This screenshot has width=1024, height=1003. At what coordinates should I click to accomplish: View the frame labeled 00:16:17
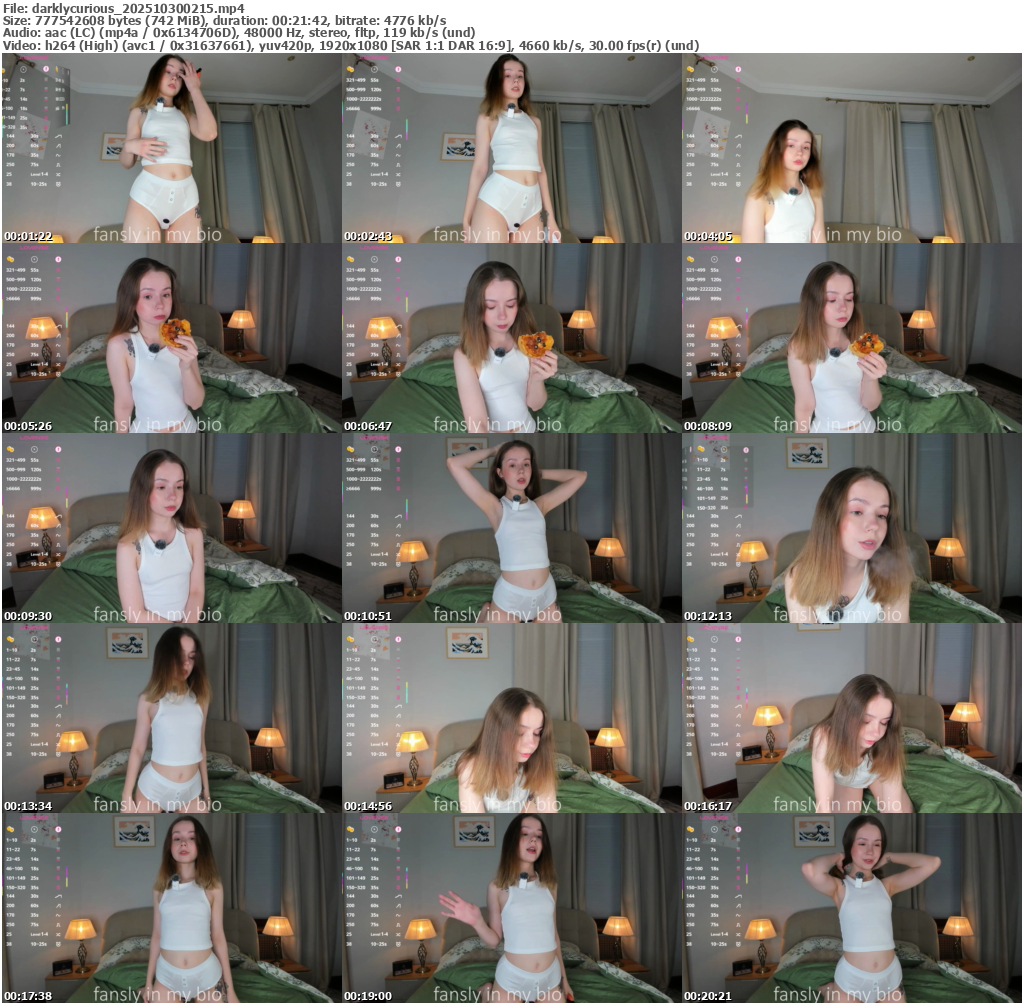tap(852, 718)
